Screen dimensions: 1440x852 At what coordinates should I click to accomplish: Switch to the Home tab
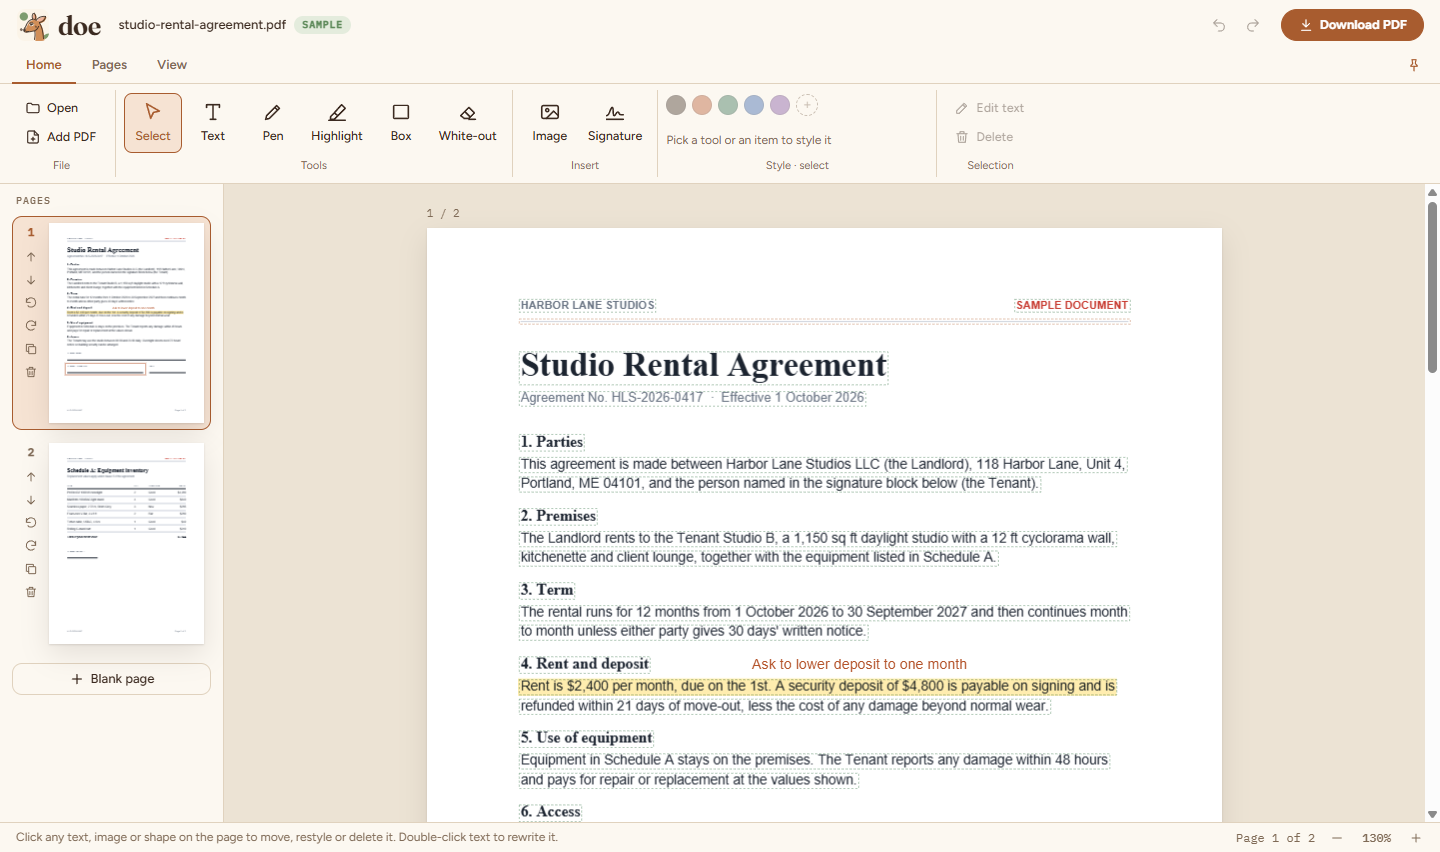pyautogui.click(x=44, y=65)
